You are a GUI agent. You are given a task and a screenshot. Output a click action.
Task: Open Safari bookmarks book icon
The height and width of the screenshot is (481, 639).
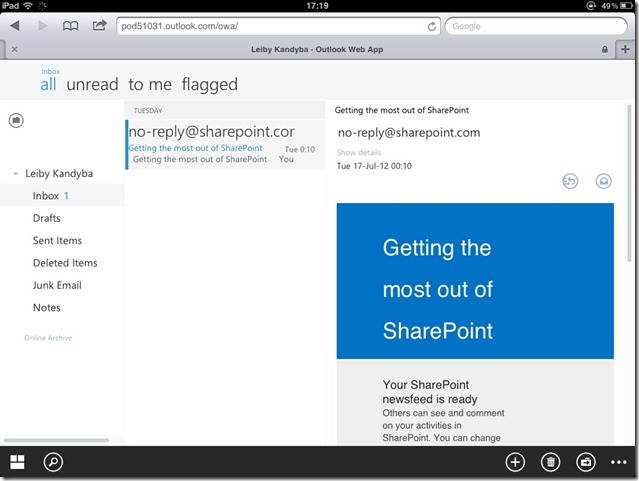pyautogui.click(x=71, y=26)
